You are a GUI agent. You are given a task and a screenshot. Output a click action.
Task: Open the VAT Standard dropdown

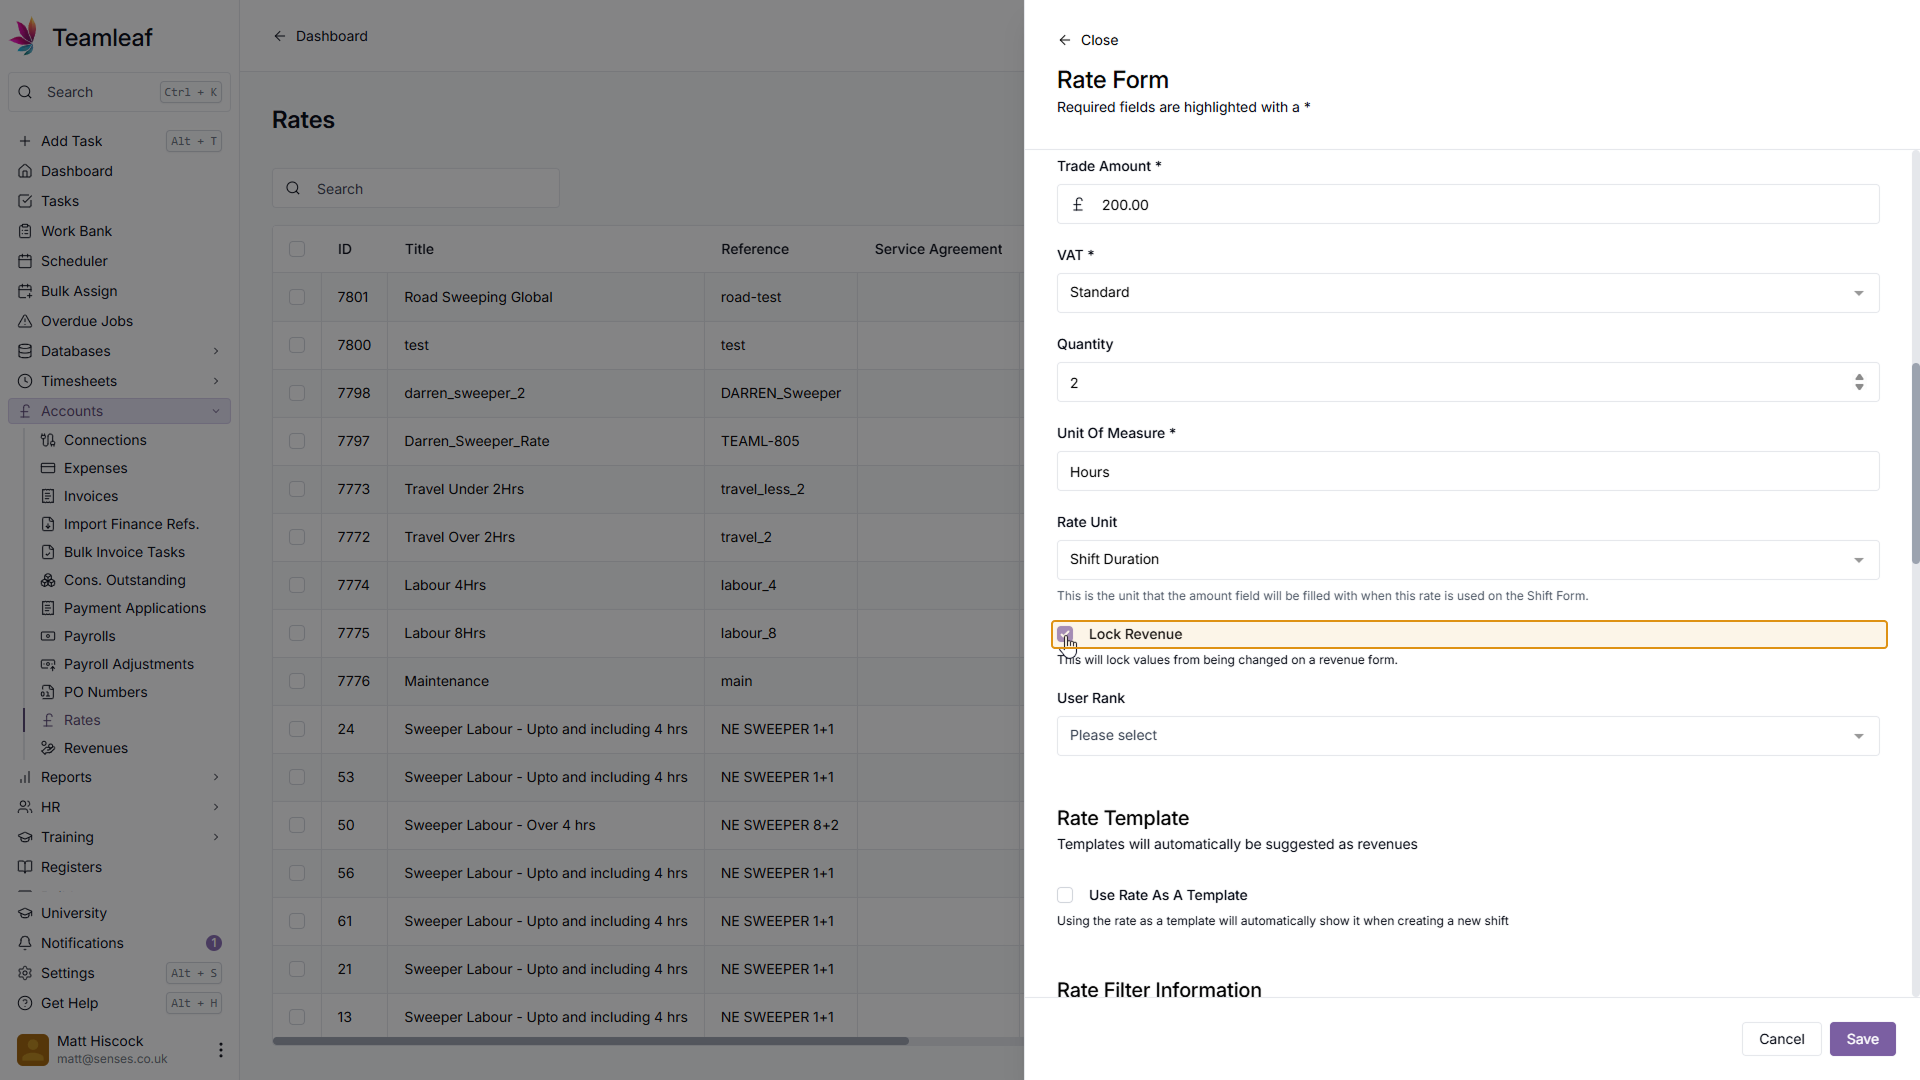click(x=1467, y=293)
